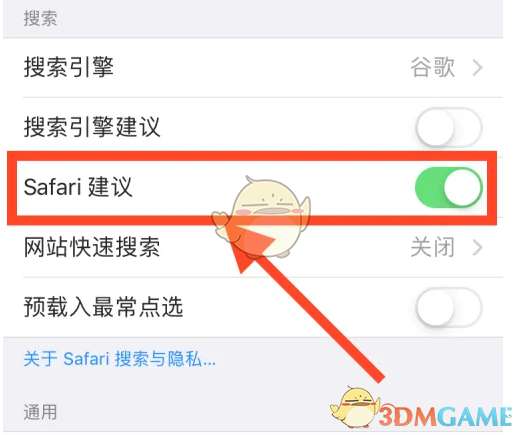
Task: Open the 搜索引擎 chevron arrow
Action: click(x=478, y=68)
